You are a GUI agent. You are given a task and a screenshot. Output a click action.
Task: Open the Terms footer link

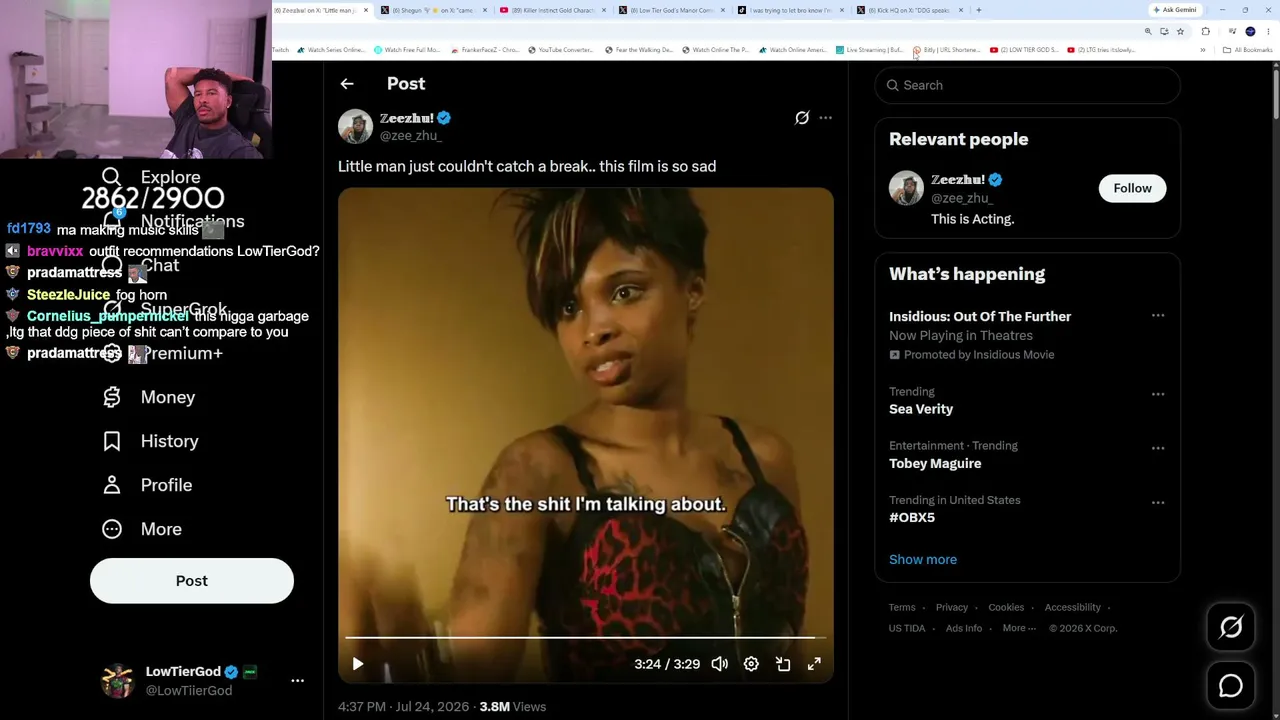pos(902,607)
